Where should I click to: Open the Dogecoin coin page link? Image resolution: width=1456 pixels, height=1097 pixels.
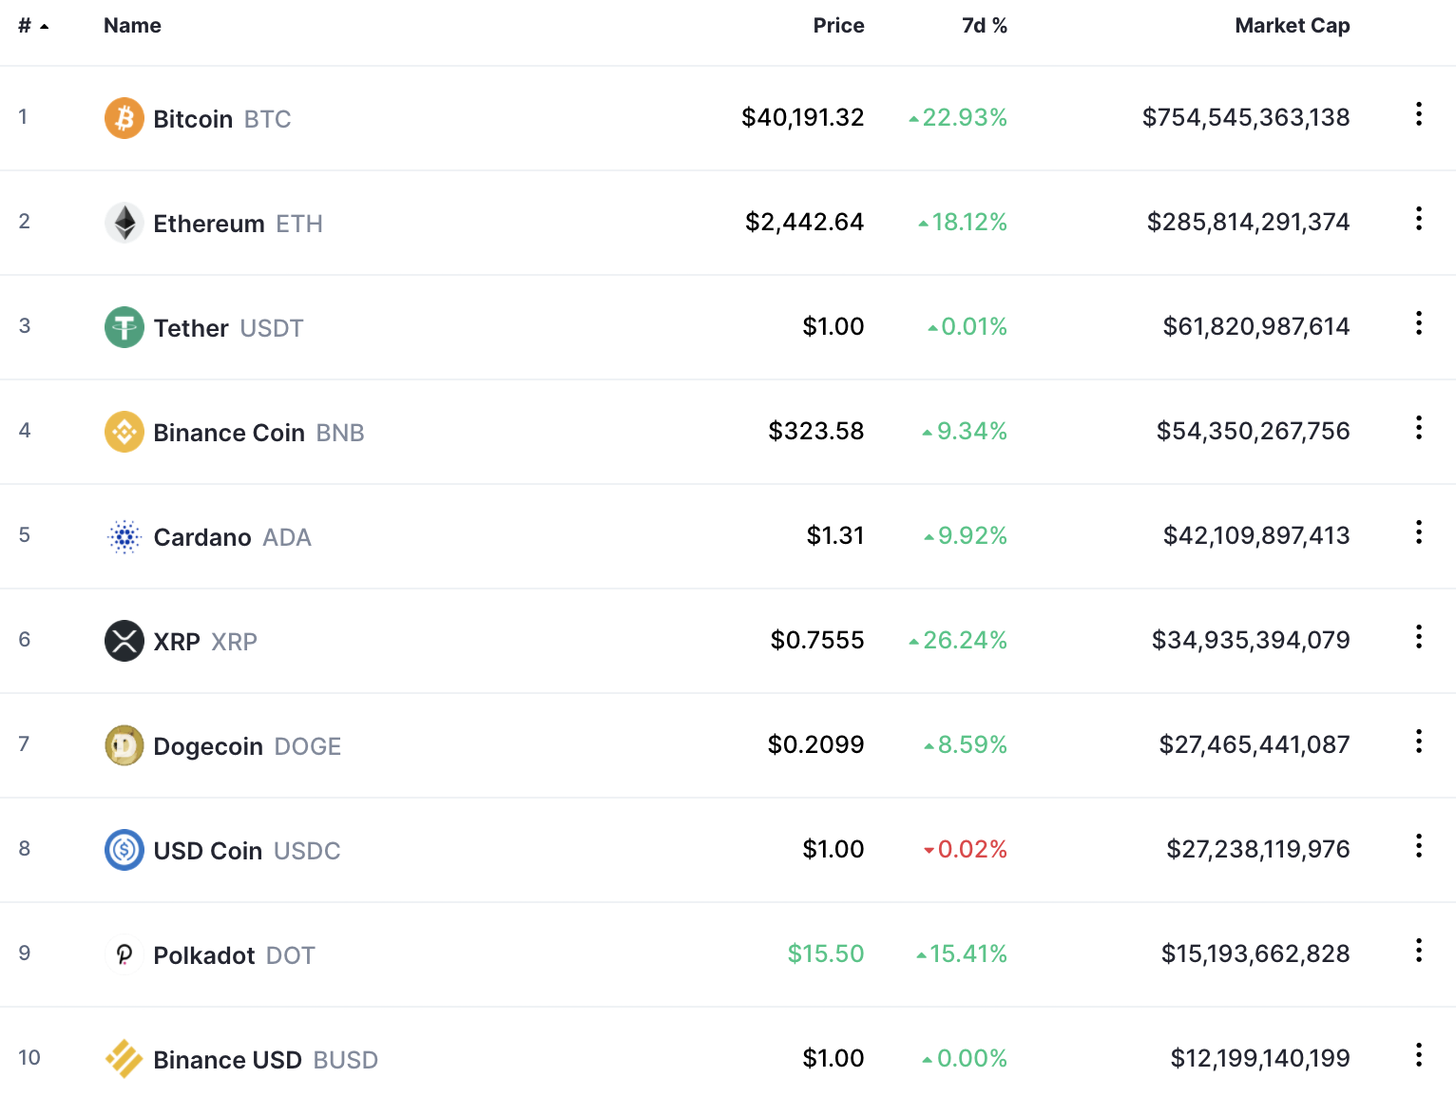[x=207, y=745]
